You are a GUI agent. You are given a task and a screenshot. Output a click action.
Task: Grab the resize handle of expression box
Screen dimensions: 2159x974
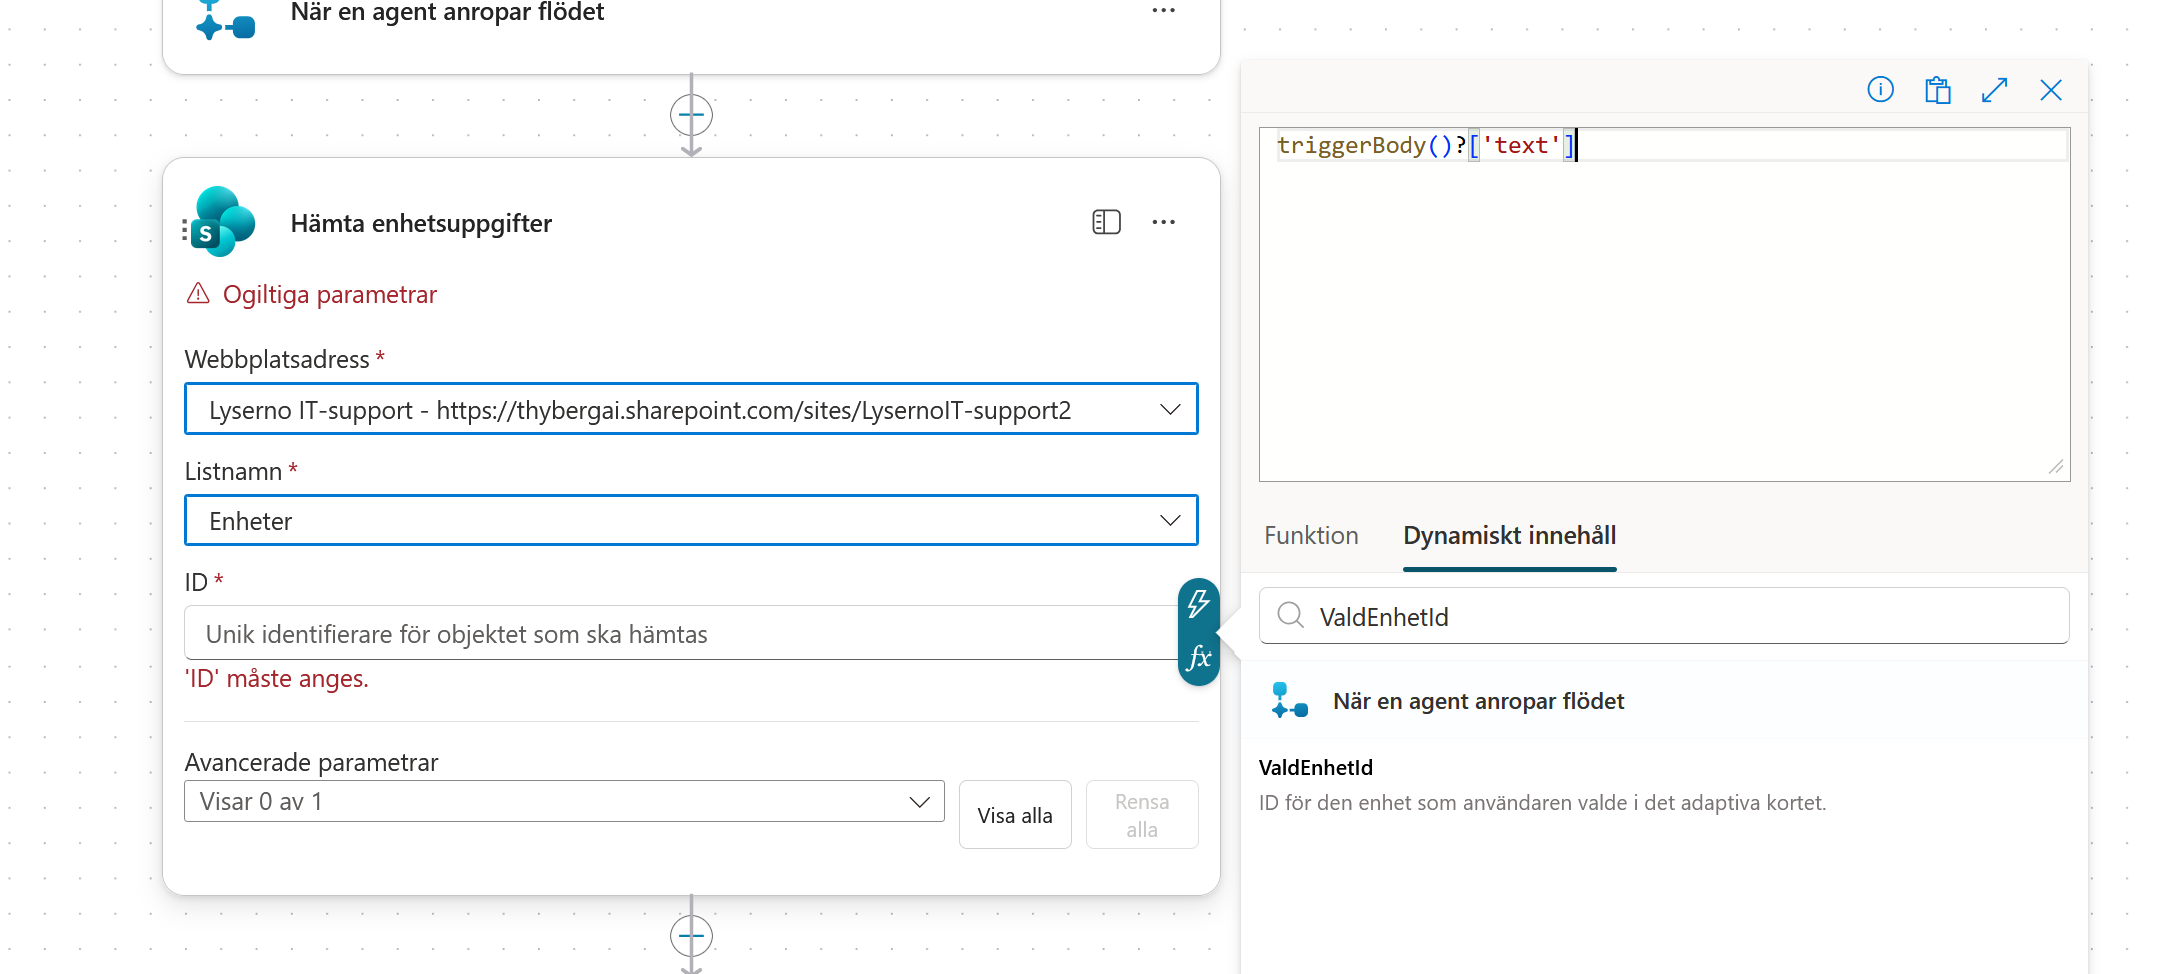[x=2056, y=467]
